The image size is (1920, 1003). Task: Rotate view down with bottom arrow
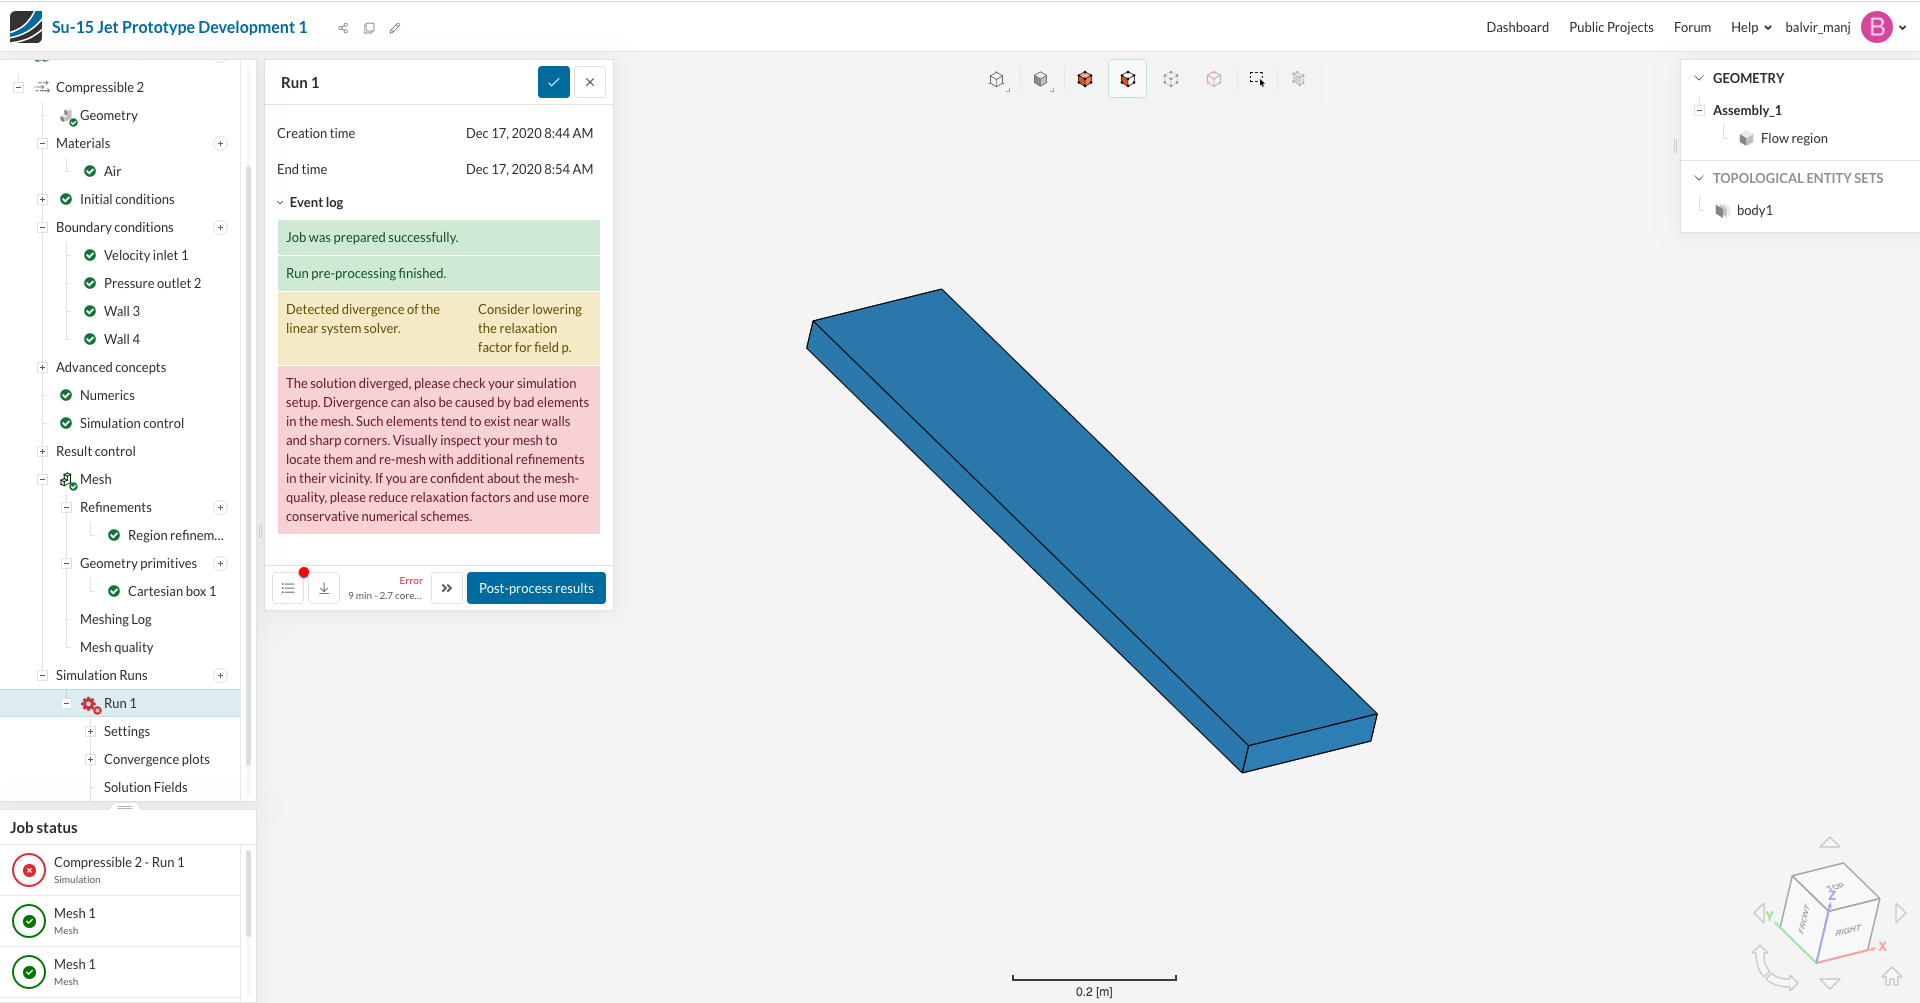(x=1830, y=984)
